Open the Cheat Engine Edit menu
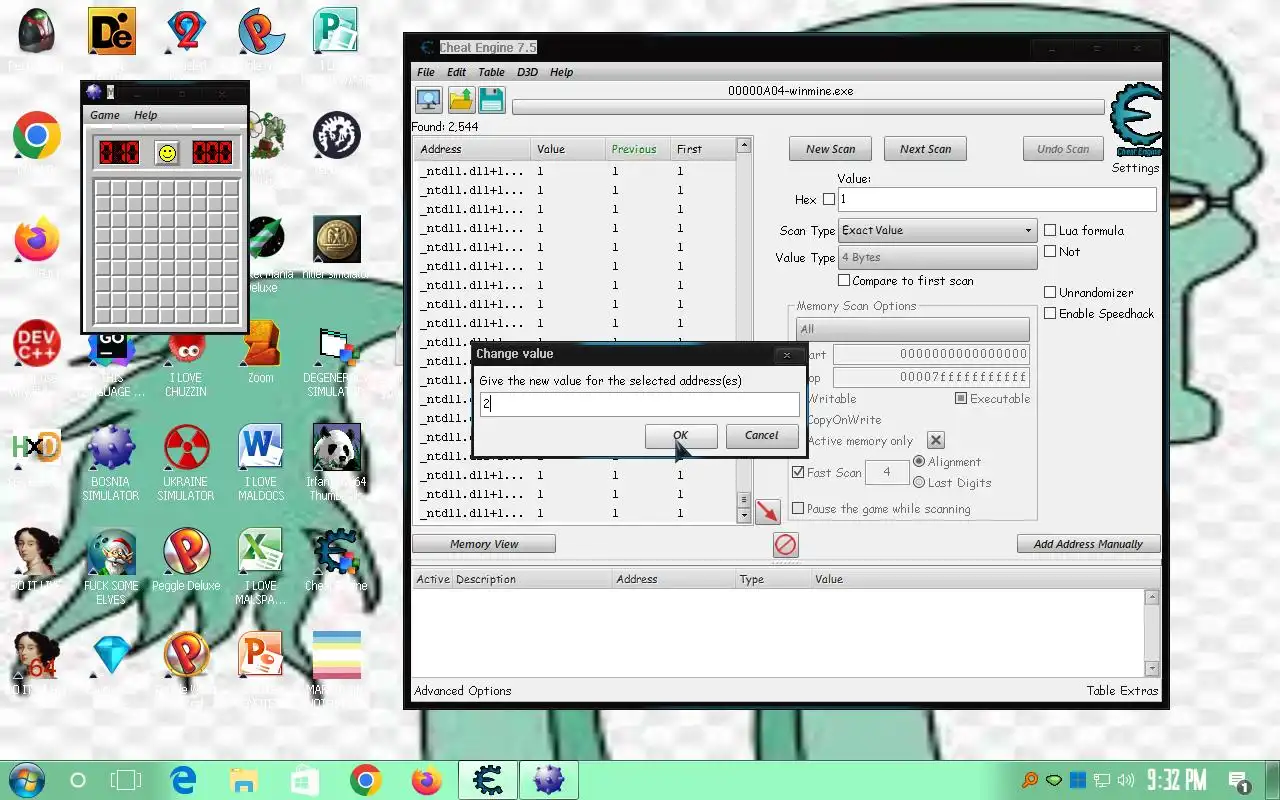The image size is (1280, 800). coord(457,72)
